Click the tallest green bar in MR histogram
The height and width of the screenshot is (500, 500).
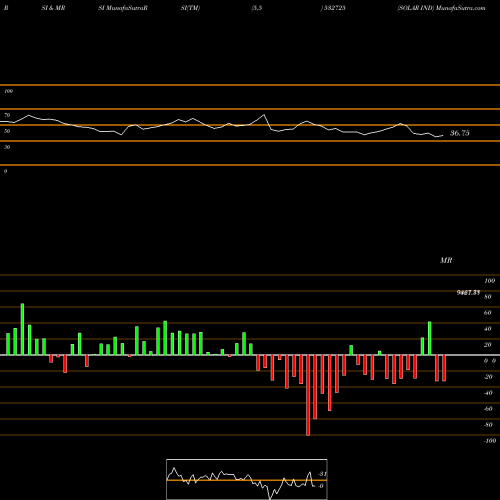tap(22, 329)
